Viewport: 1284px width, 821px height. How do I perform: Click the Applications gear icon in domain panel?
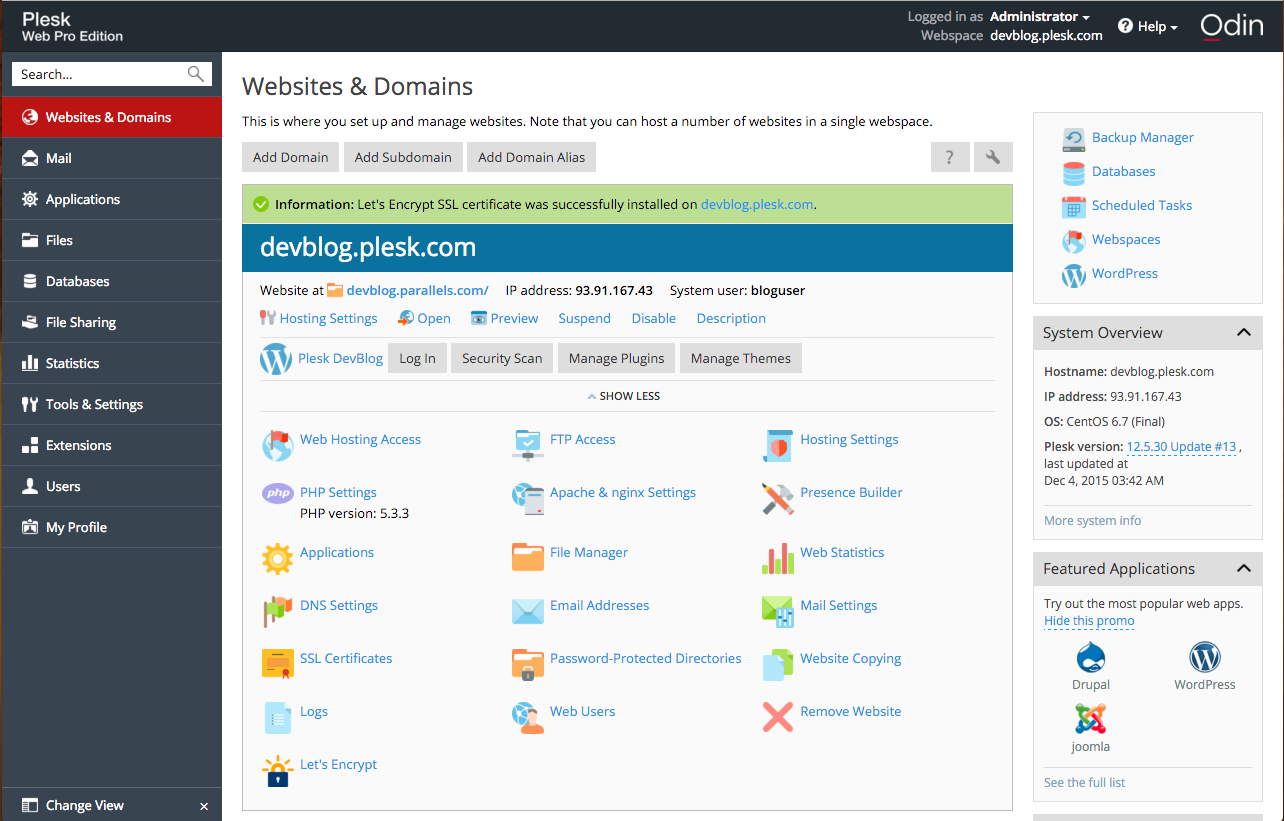pos(277,558)
